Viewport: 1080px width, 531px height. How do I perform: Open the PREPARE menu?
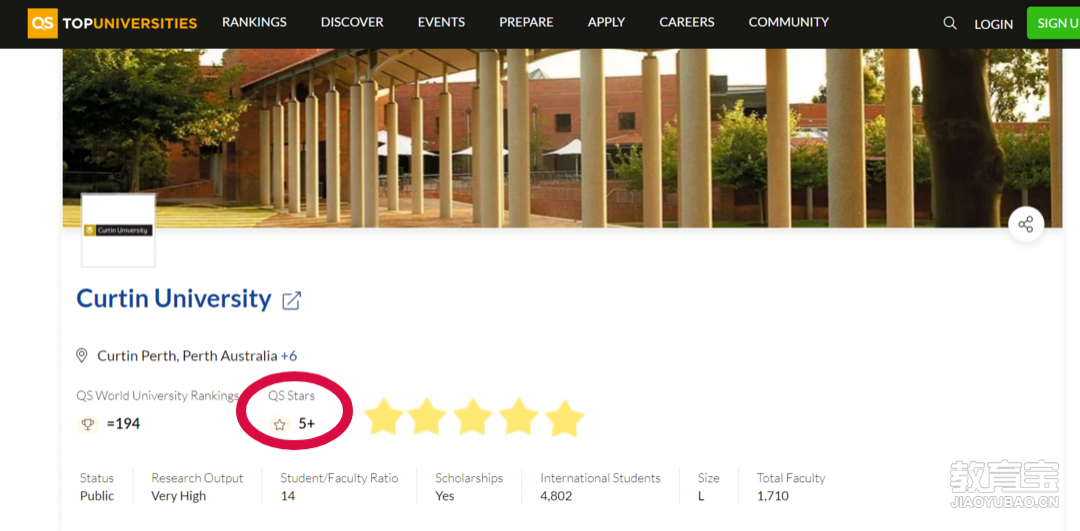526,22
